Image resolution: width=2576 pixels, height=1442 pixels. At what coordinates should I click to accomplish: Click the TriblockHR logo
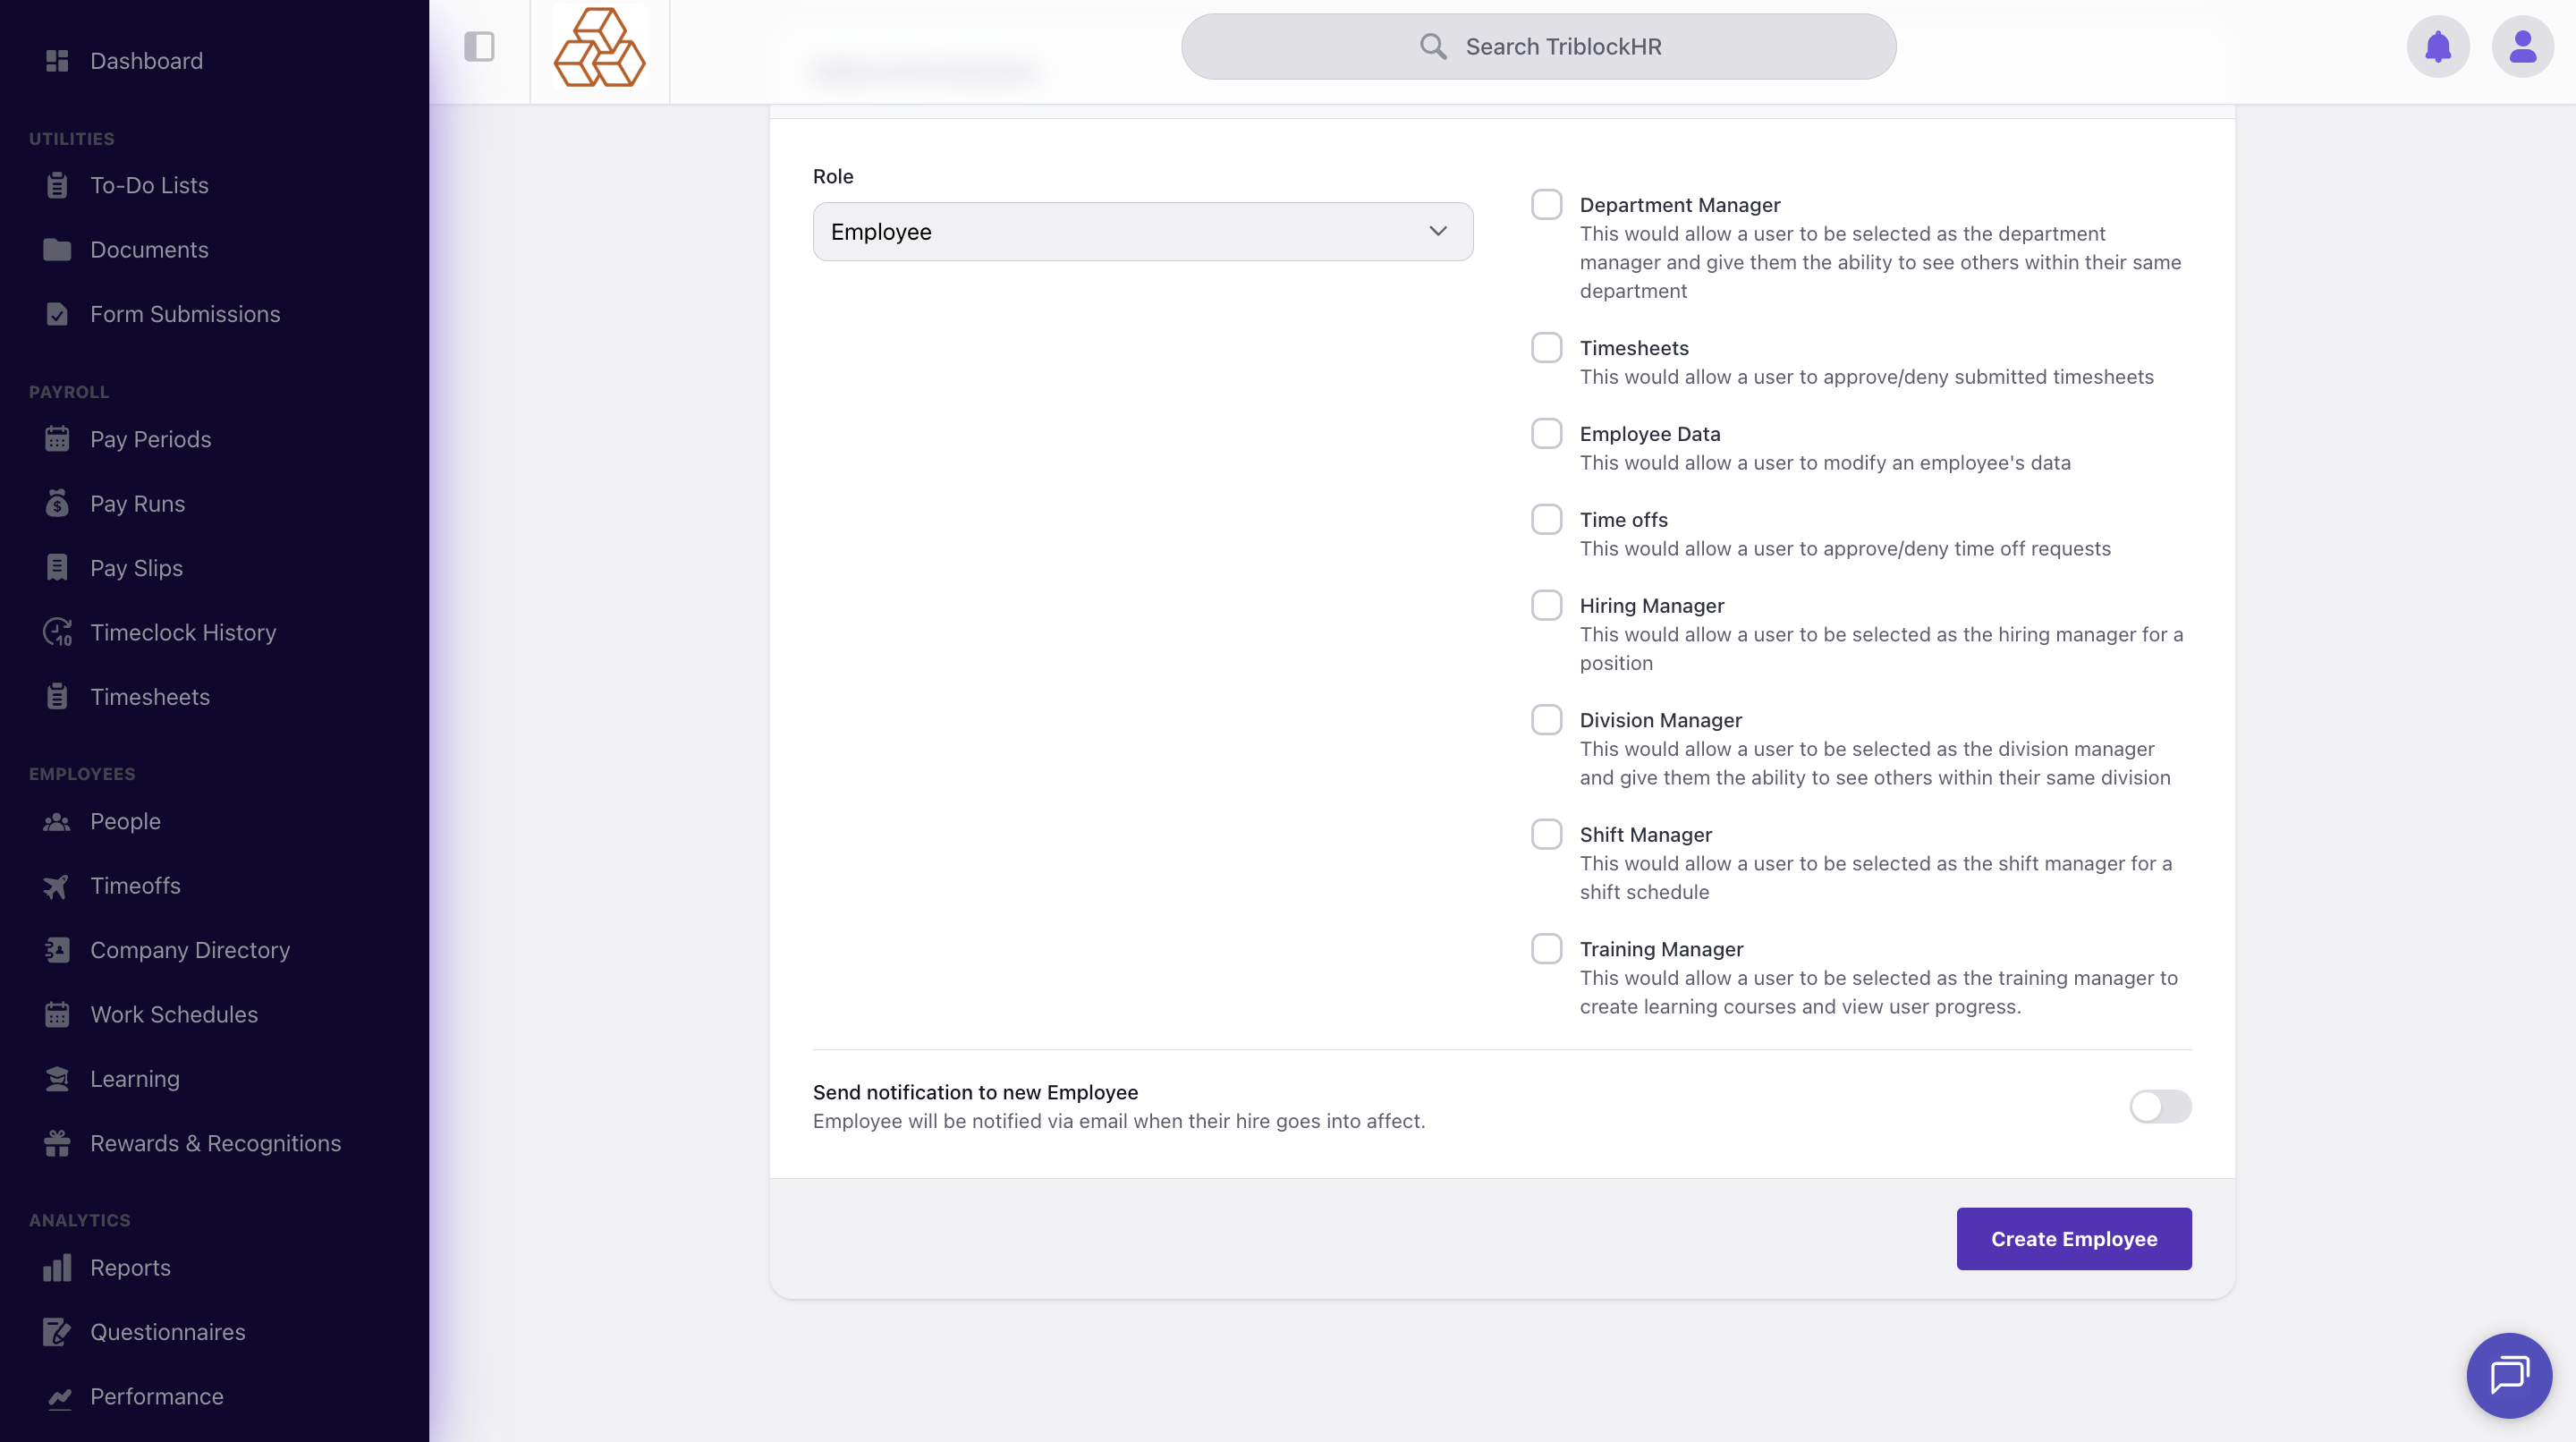[x=599, y=48]
